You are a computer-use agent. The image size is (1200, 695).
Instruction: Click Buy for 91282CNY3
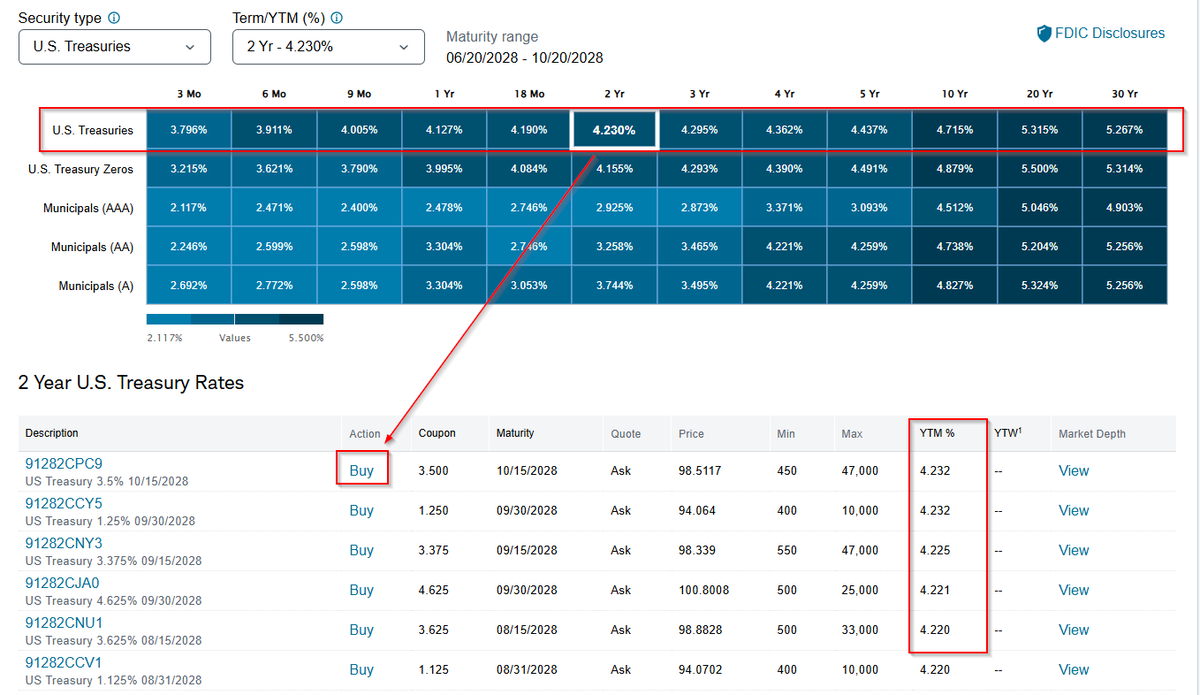(x=361, y=550)
